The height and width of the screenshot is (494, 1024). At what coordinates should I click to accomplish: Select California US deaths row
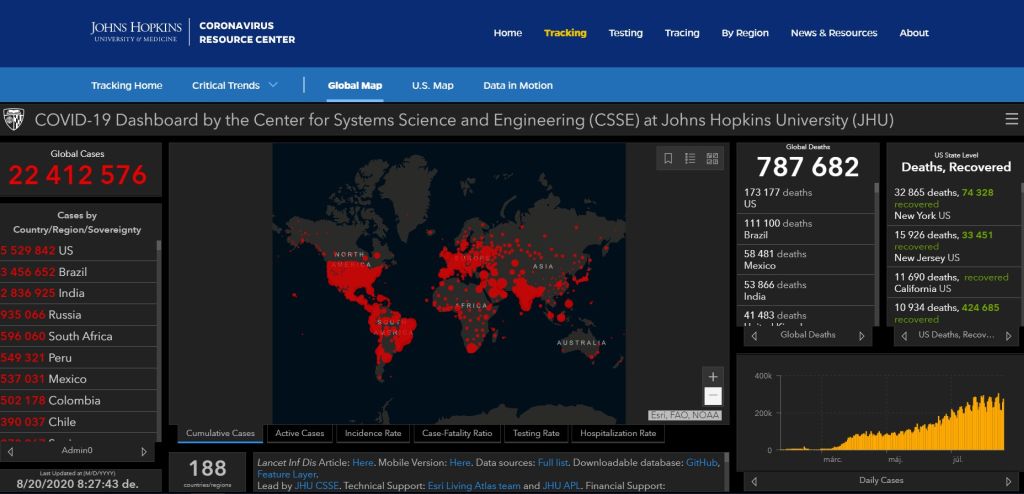click(953, 283)
